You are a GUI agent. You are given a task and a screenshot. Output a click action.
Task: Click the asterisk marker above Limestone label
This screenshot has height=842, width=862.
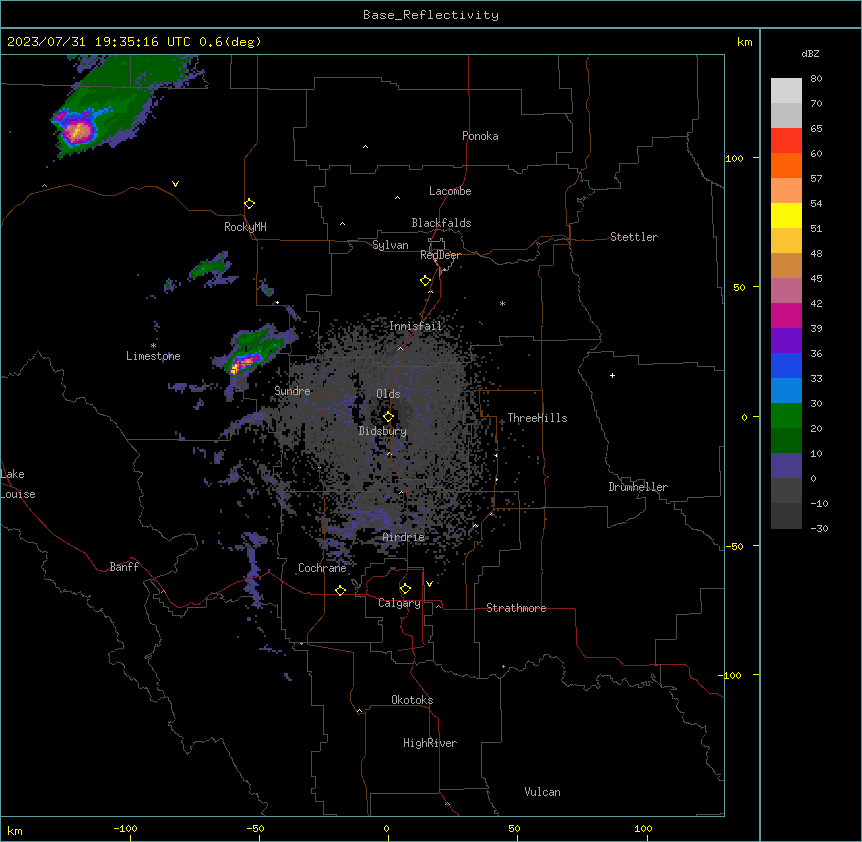click(x=153, y=346)
